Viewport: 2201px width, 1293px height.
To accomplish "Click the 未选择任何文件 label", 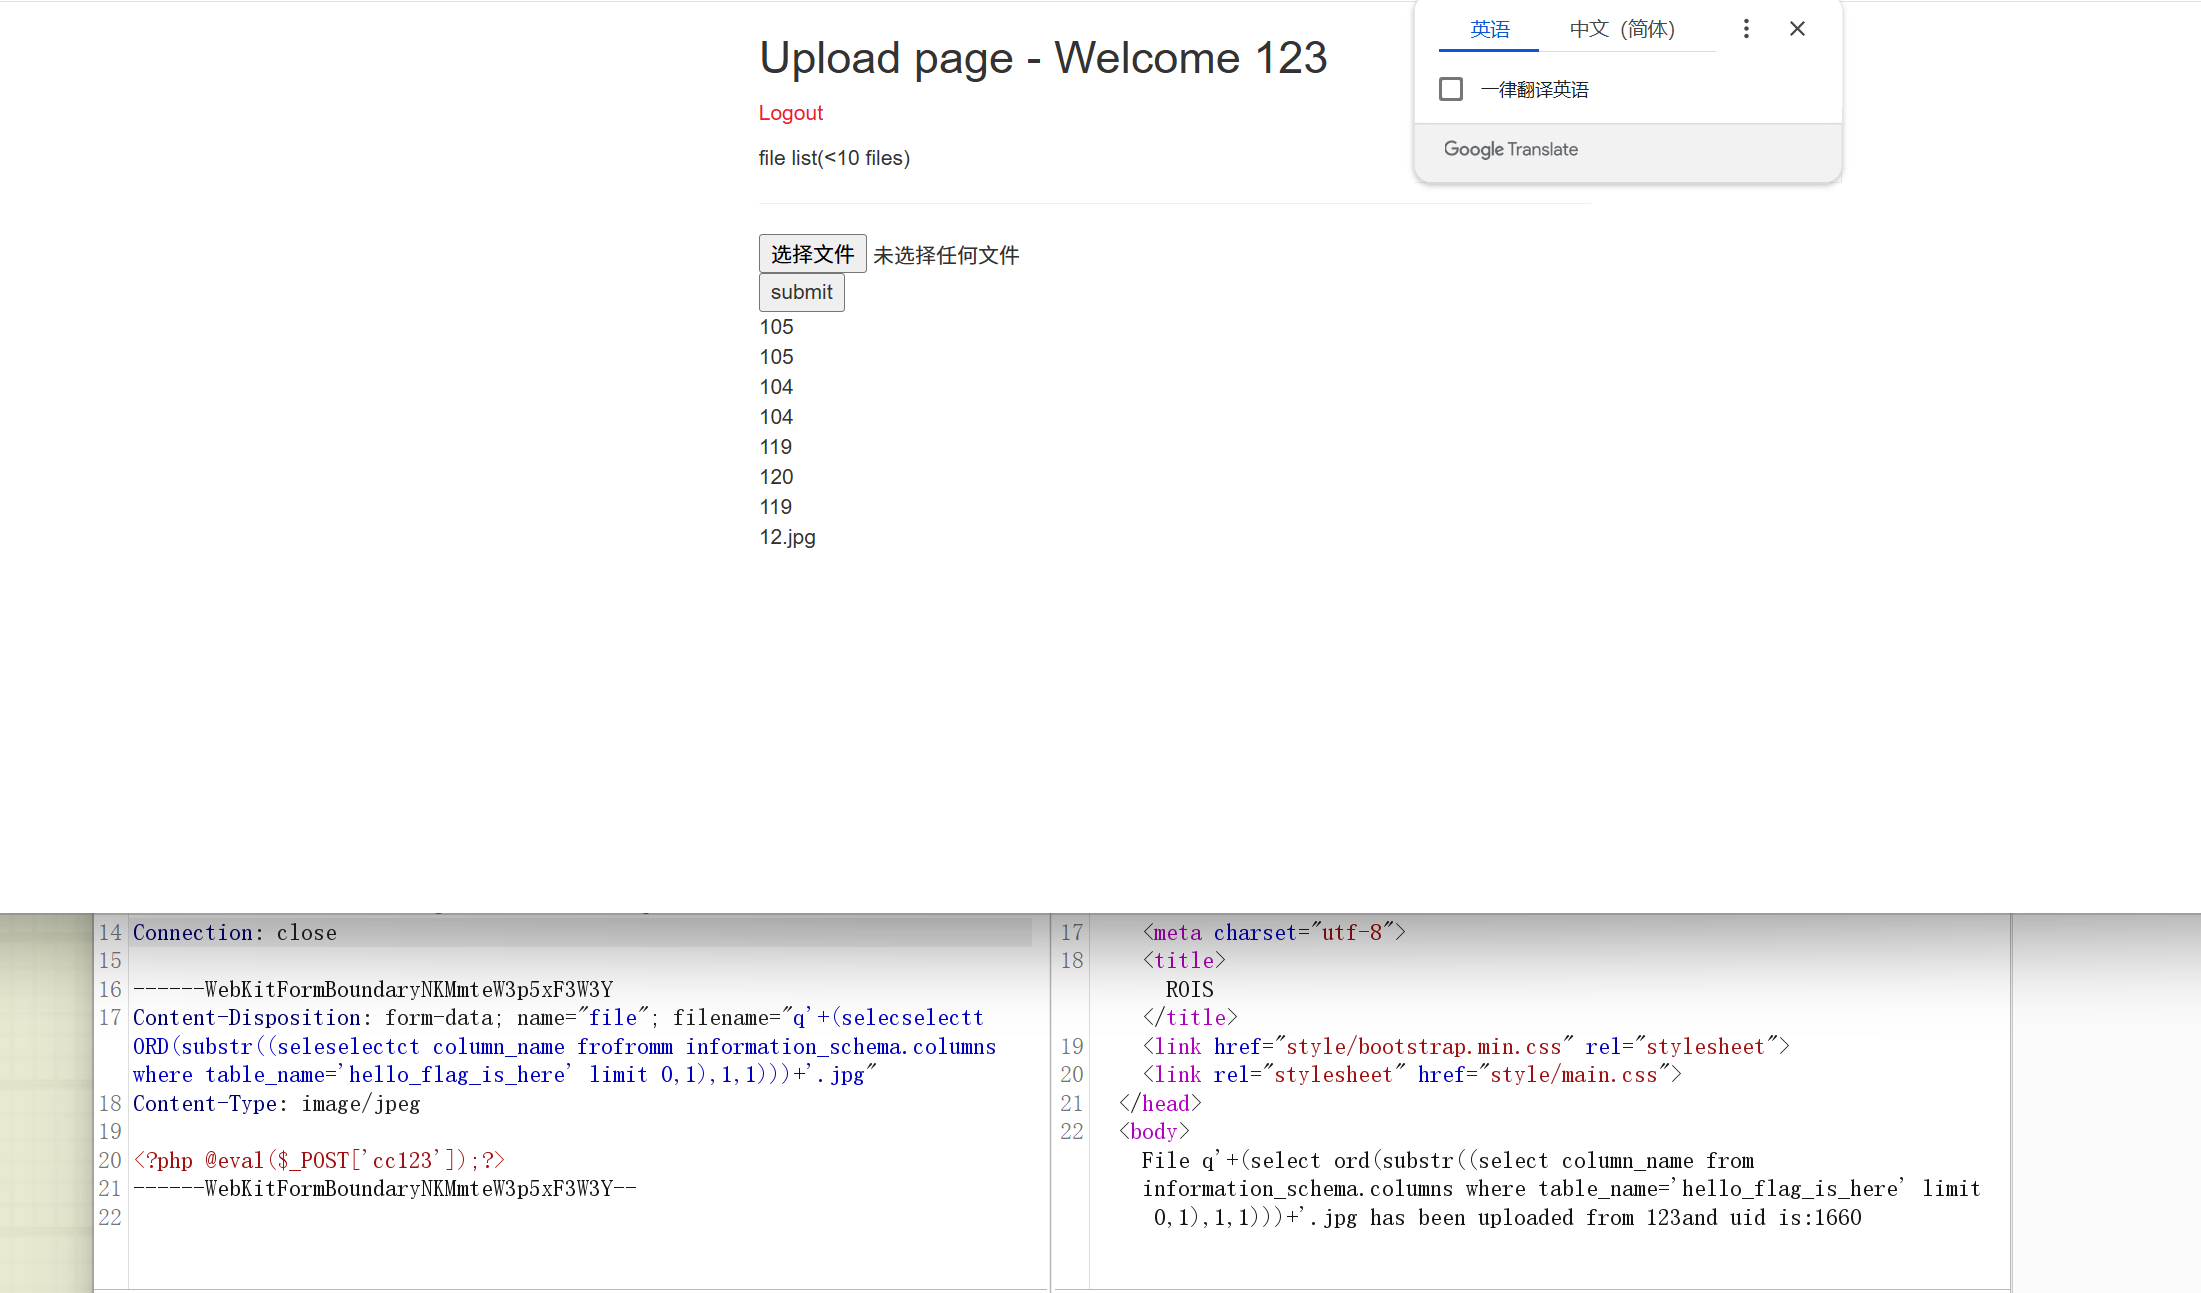I will click(x=946, y=255).
